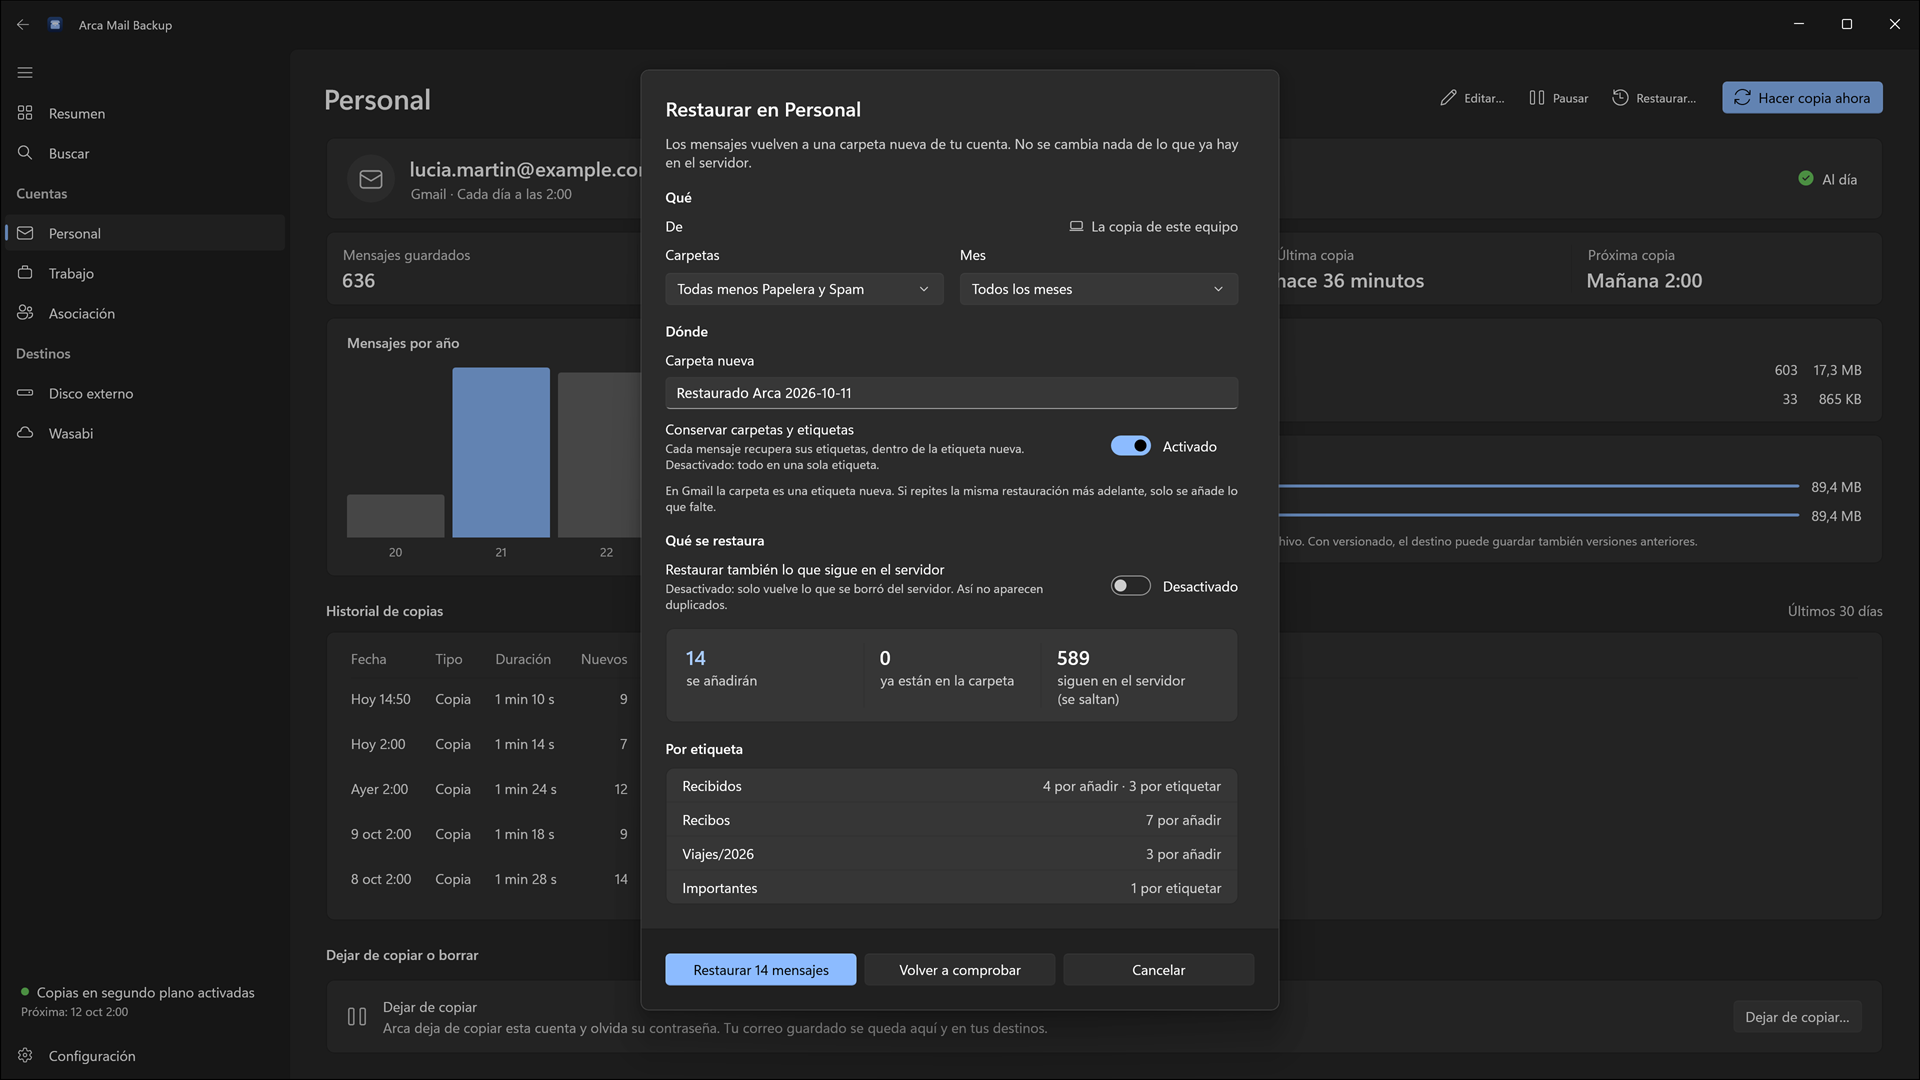Click Restaurar 14 mensajes button
Image resolution: width=1920 pixels, height=1080 pixels.
pyautogui.click(x=760, y=969)
